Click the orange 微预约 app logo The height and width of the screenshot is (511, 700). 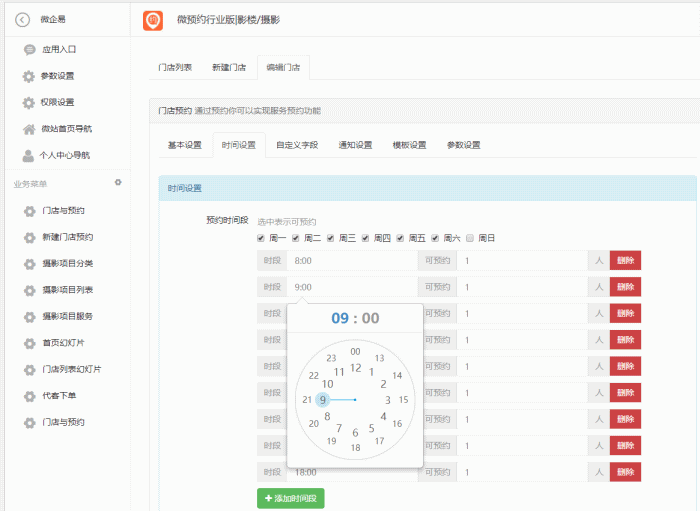(153, 19)
